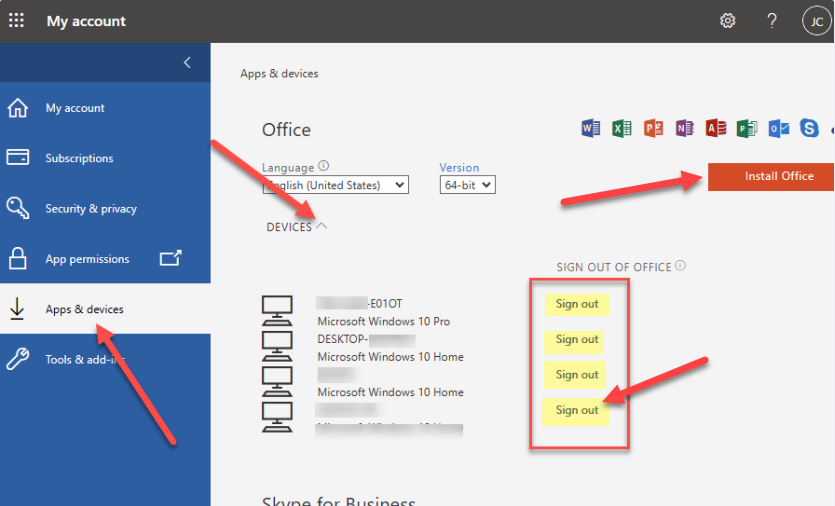Open the JC account profile avatar
The image size is (835, 506).
tap(816, 21)
